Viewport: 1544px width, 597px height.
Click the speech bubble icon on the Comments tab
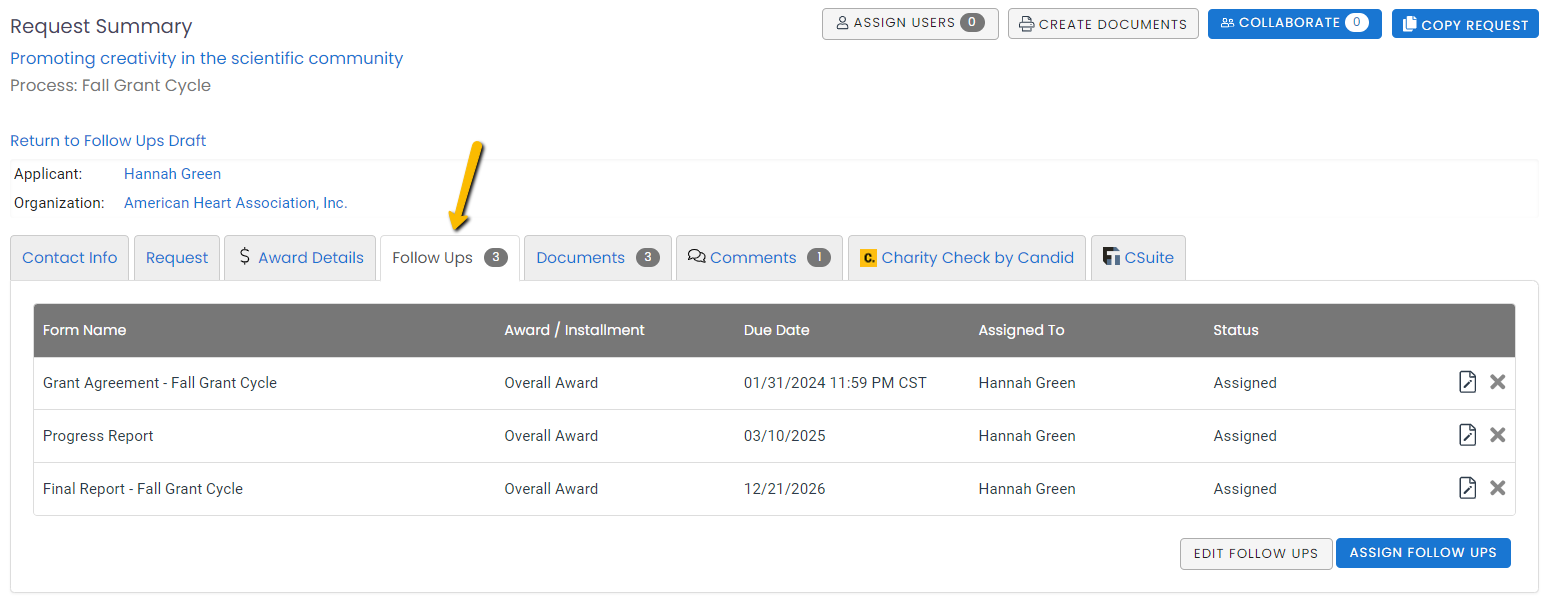[697, 257]
